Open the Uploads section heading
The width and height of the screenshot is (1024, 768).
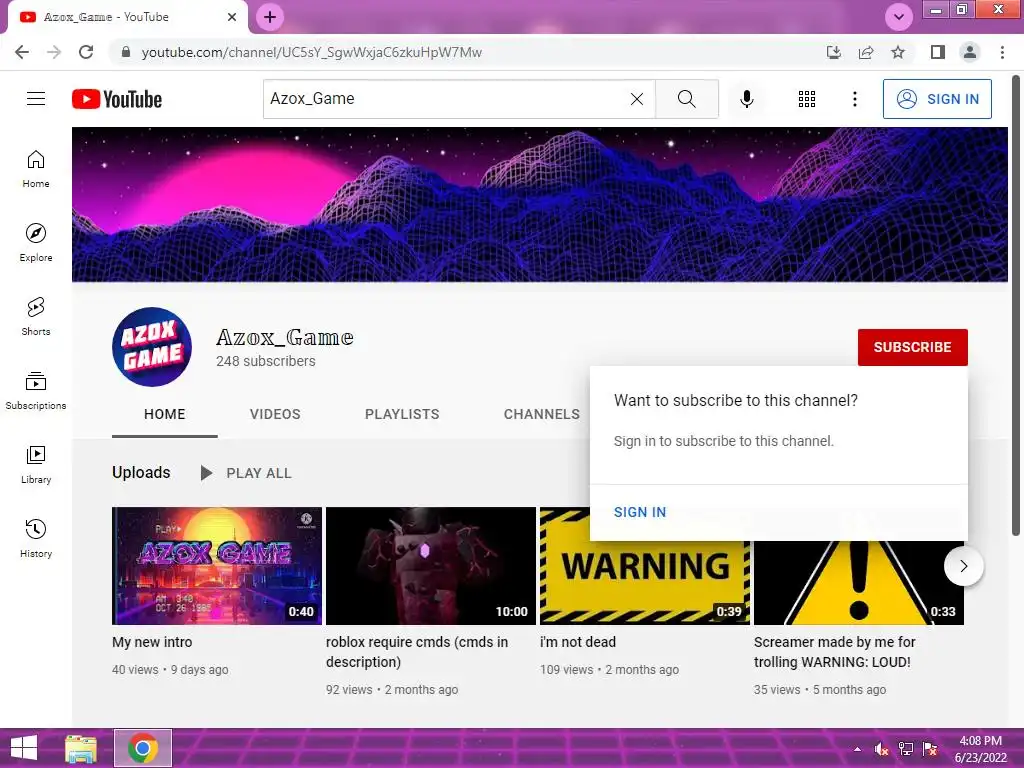coord(141,472)
